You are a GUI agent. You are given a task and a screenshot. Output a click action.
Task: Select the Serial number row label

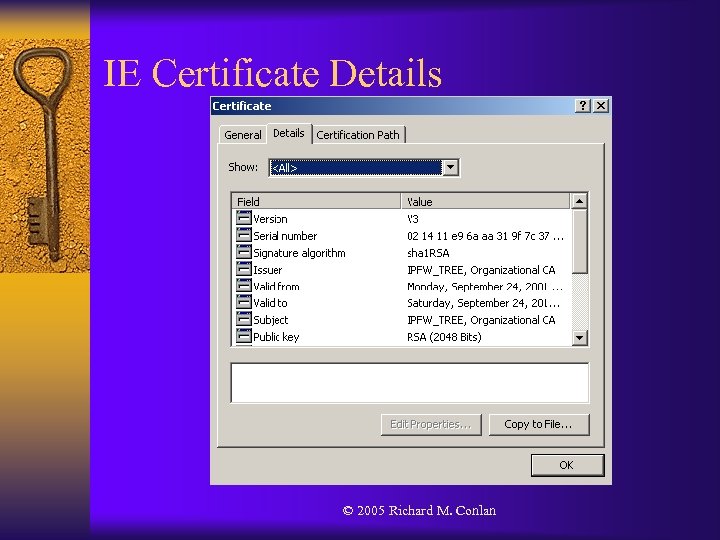(285, 236)
